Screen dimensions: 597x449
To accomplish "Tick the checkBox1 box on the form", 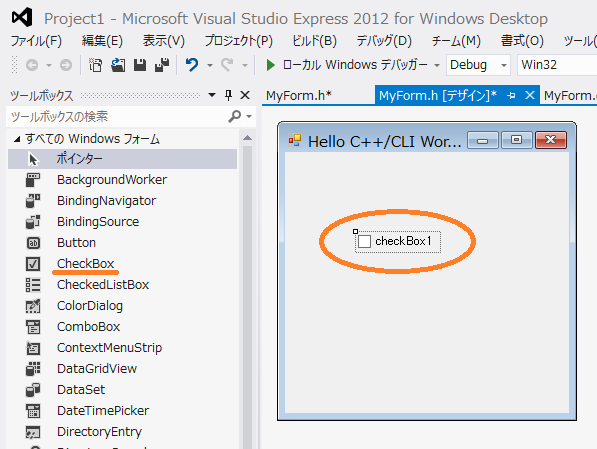I will point(364,241).
